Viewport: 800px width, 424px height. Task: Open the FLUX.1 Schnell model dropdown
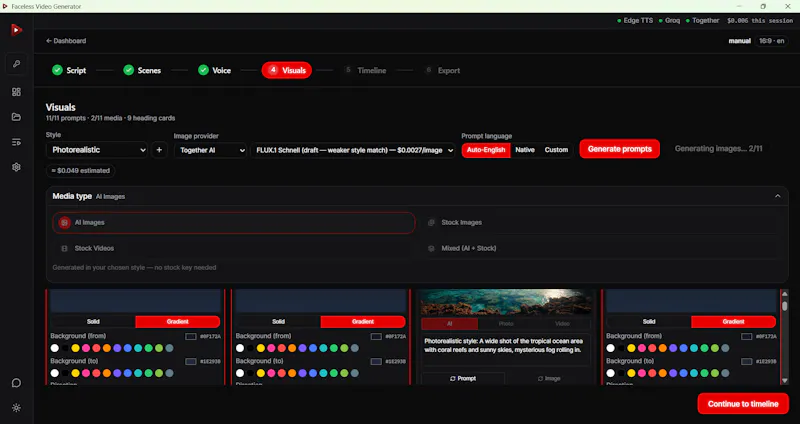click(x=353, y=150)
